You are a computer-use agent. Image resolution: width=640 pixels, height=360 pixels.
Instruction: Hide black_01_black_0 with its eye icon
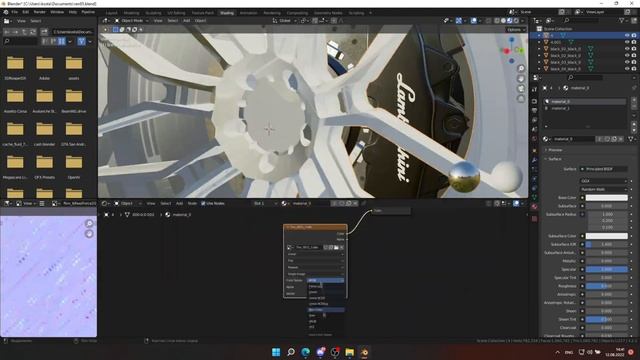tap(627, 49)
